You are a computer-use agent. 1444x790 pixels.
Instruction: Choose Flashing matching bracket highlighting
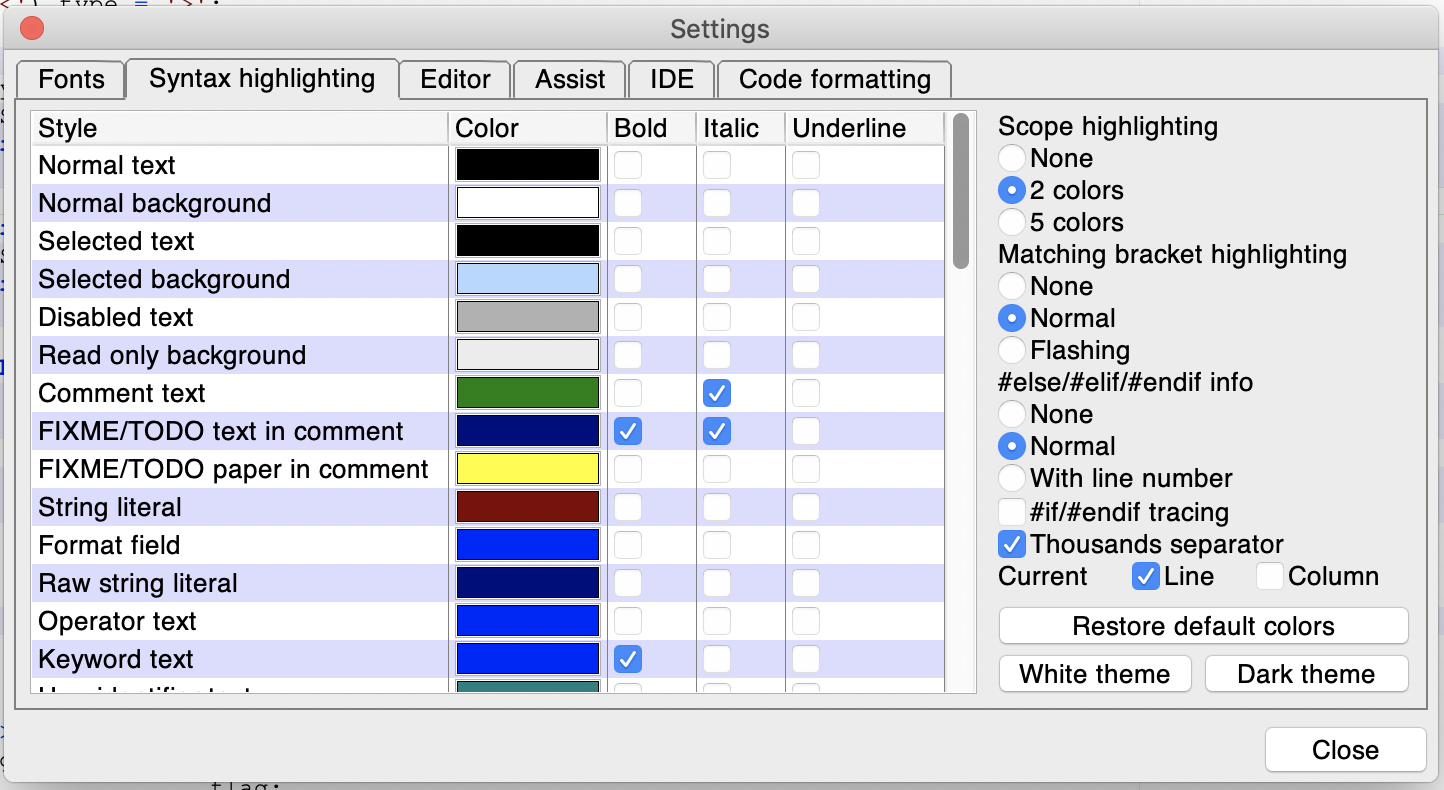1012,350
